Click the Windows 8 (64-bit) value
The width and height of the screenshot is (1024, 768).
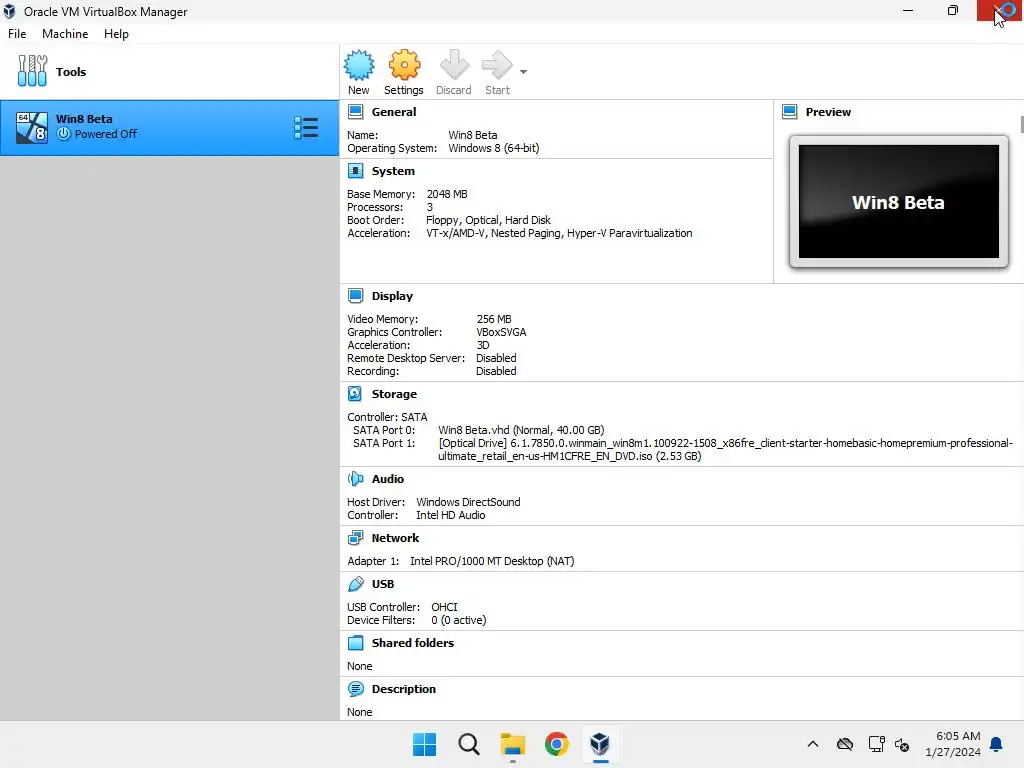click(494, 148)
